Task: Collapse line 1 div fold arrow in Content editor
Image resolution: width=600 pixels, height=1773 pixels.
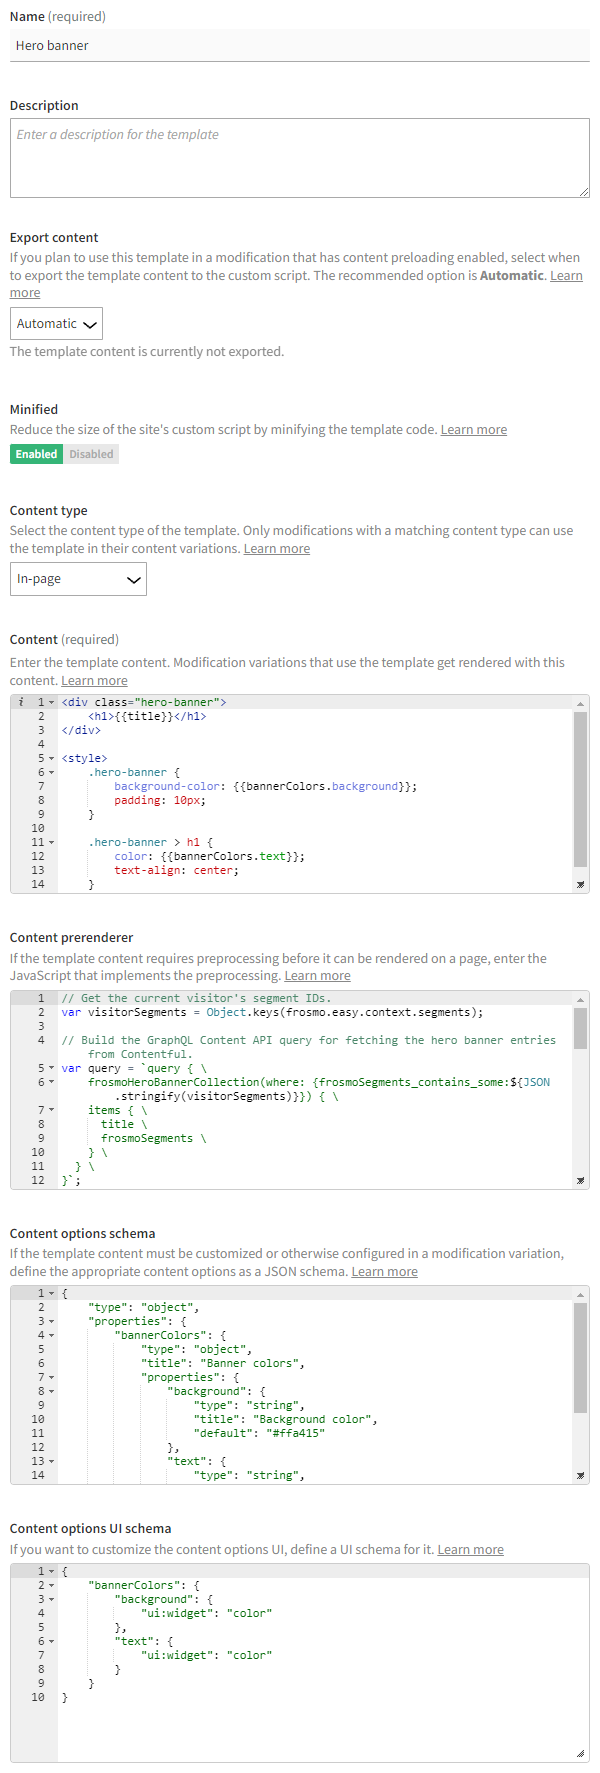Action: coord(52,702)
